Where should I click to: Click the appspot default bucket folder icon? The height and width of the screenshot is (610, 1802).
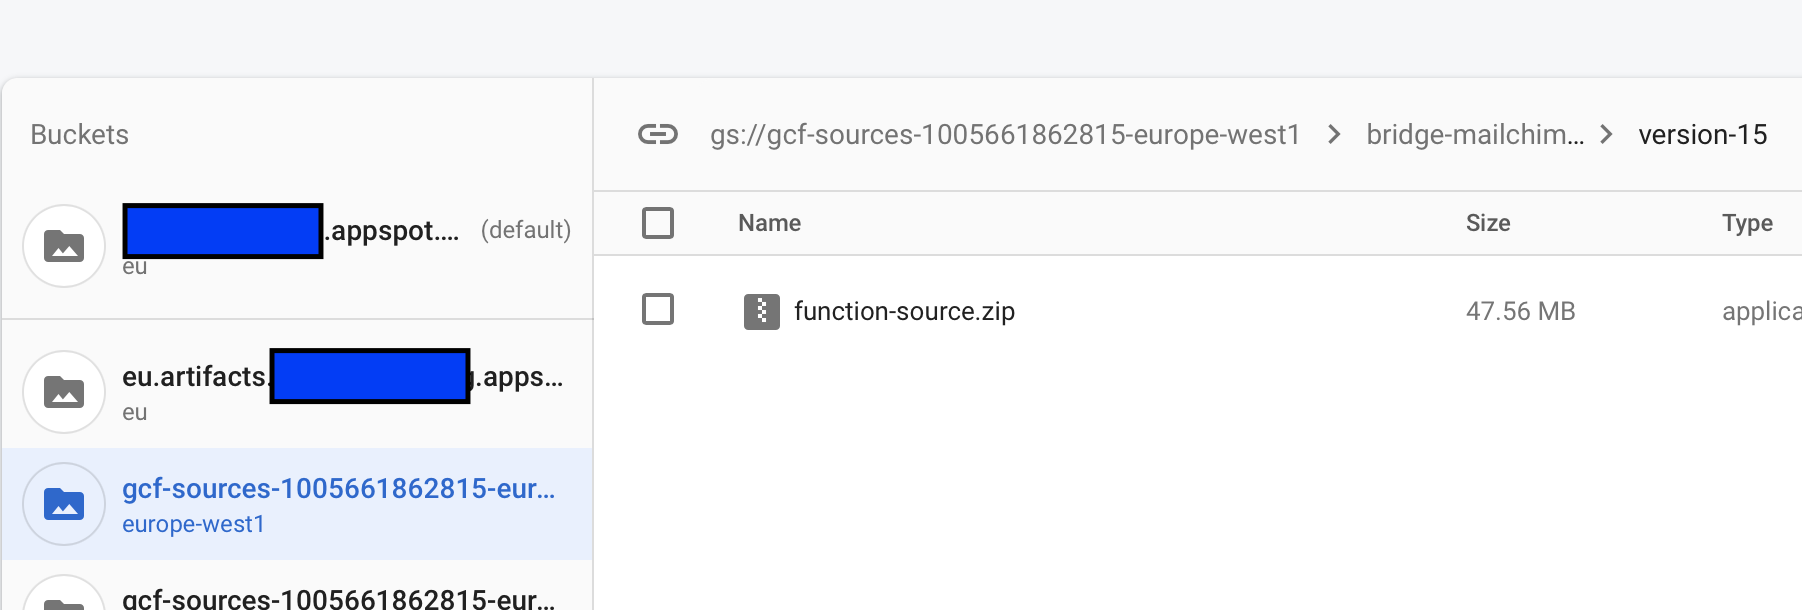[64, 246]
